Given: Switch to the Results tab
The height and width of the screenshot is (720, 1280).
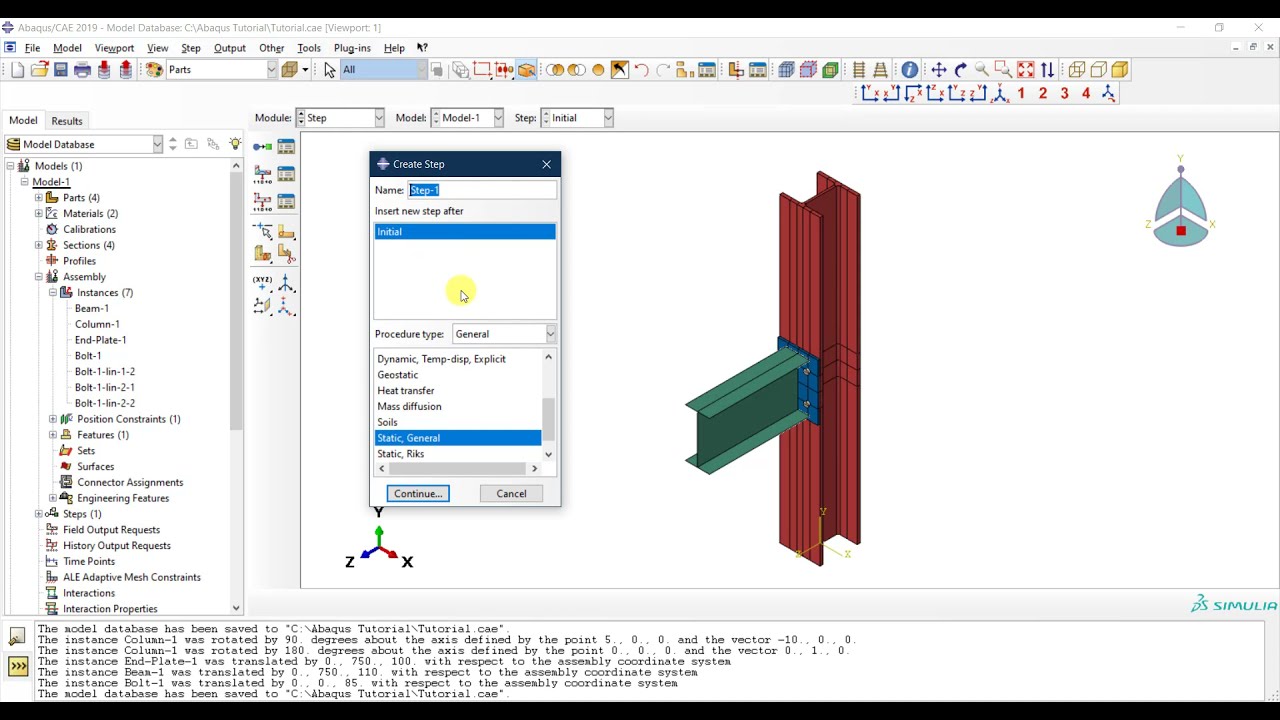Looking at the screenshot, I should click(67, 121).
